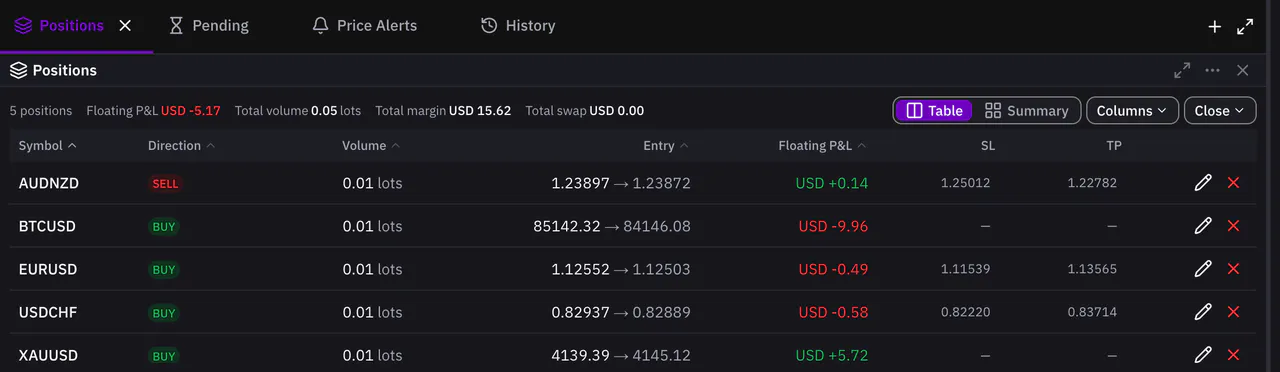Maximize the Positions widget
The height and width of the screenshot is (372, 1280).
1182,70
